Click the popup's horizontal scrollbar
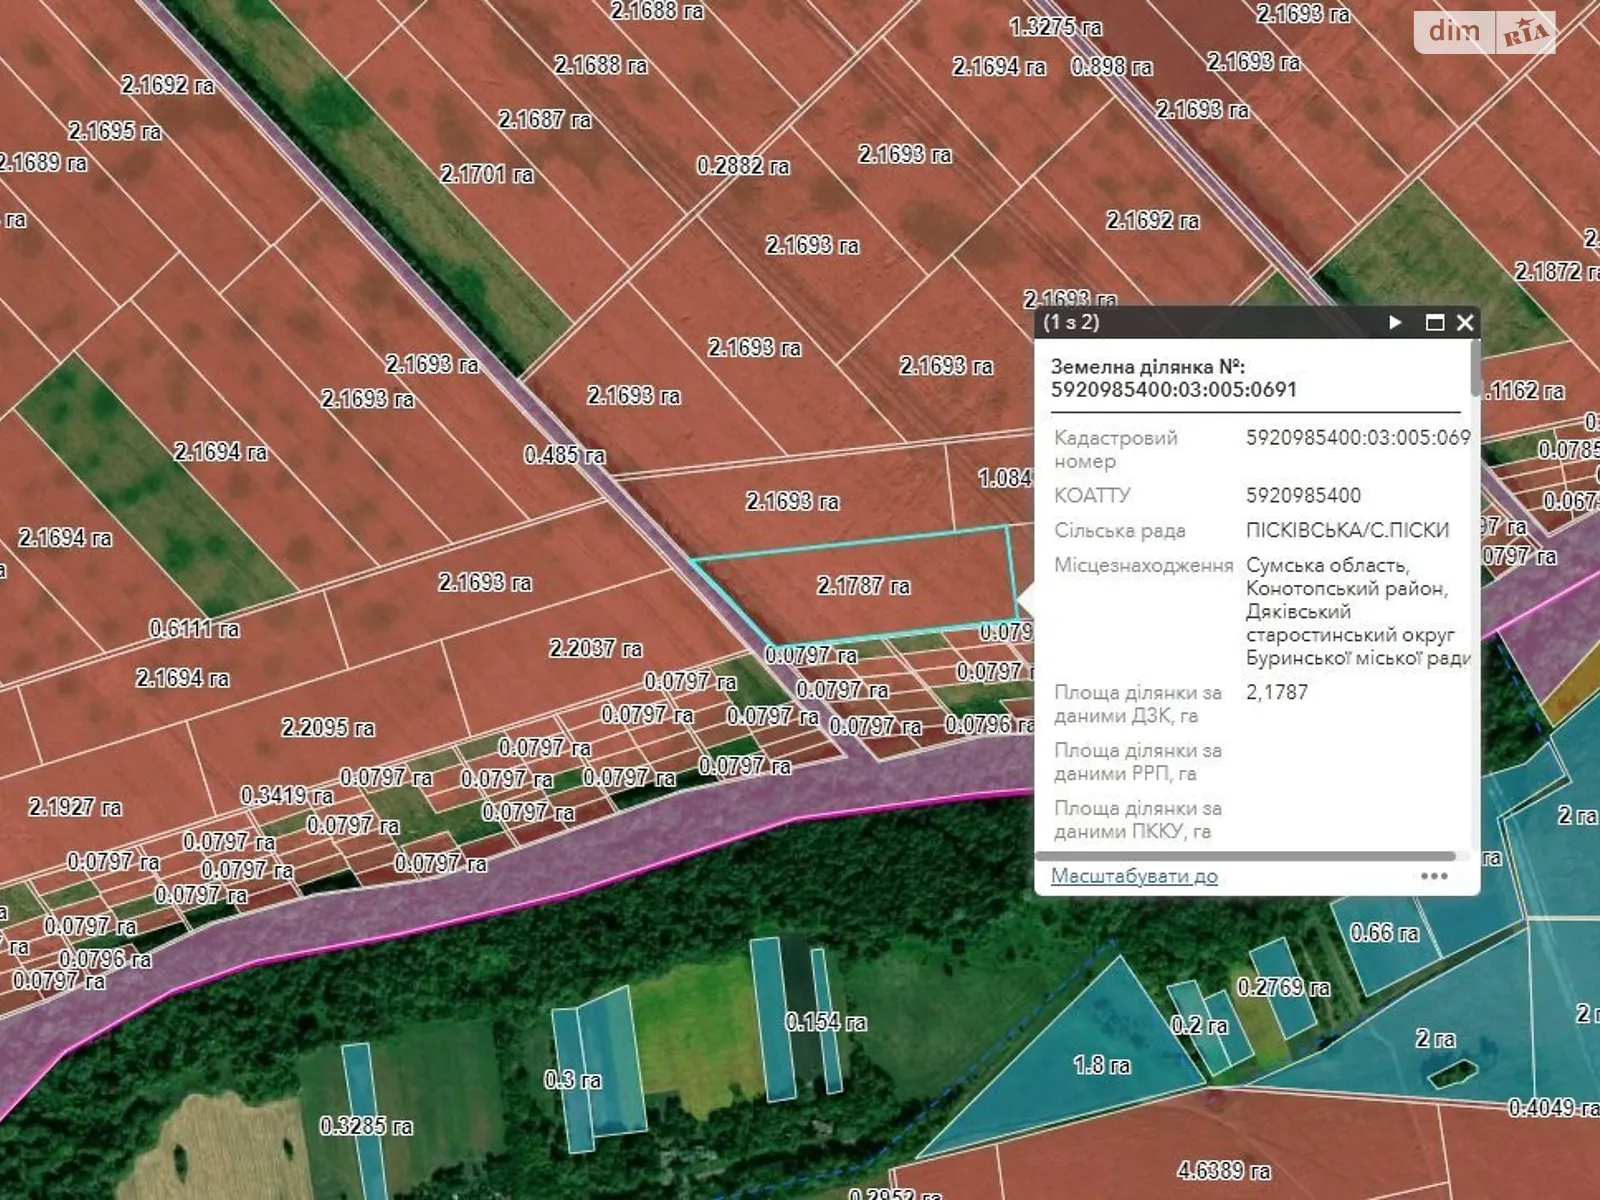 [1245, 856]
